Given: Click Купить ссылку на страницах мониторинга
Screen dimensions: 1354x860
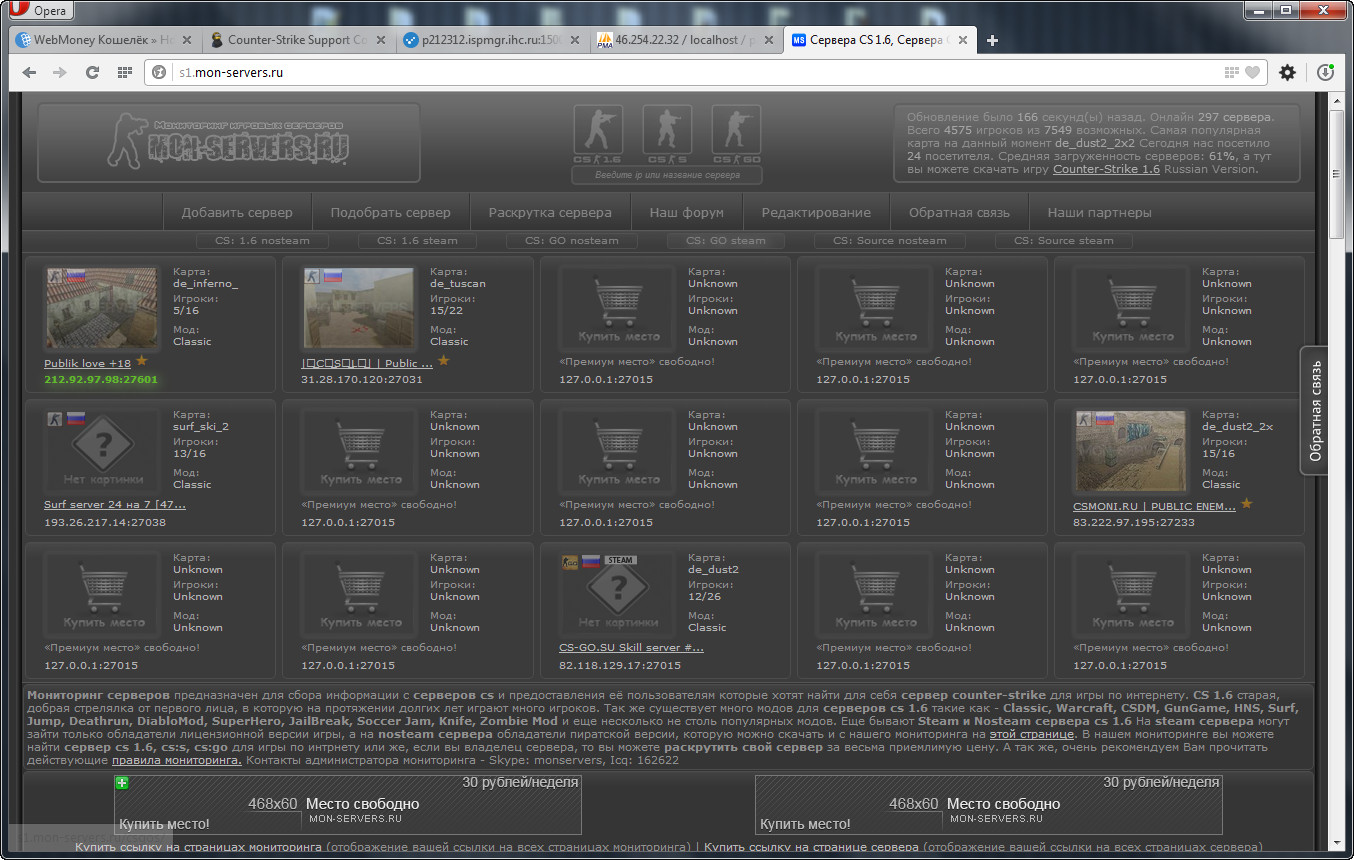Looking at the screenshot, I should 198,847.
